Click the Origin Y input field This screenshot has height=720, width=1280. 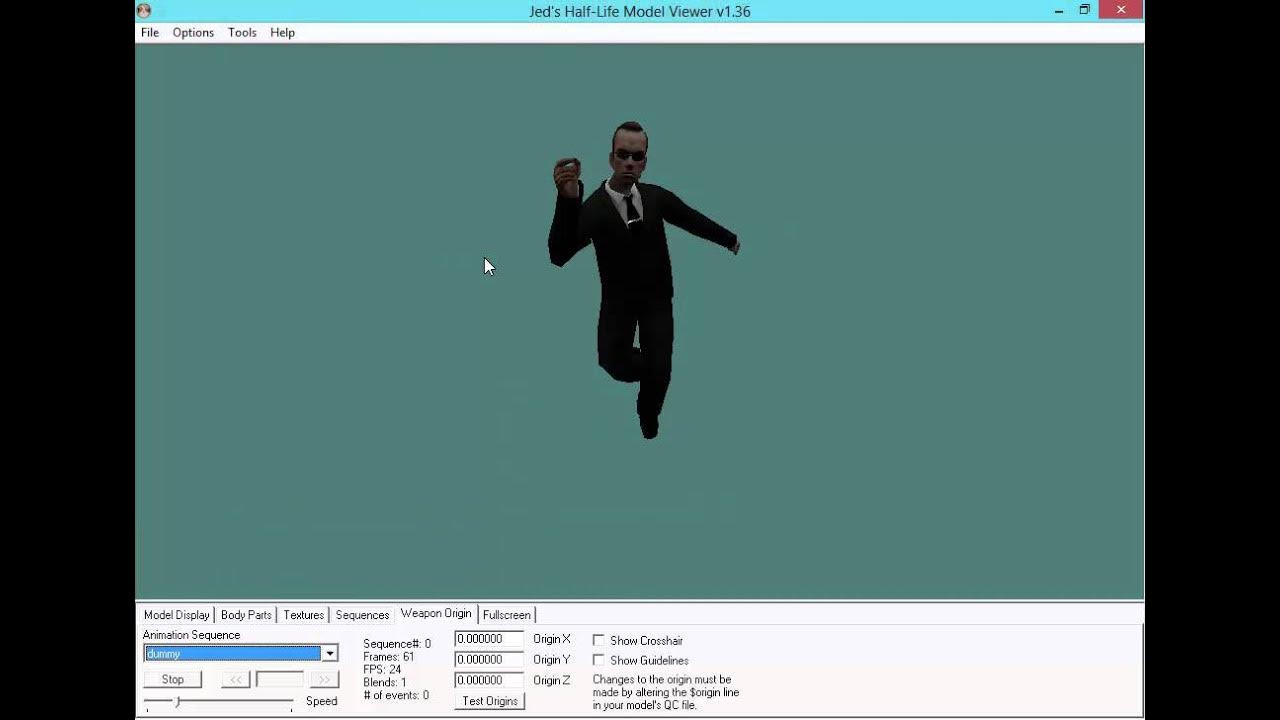489,660
